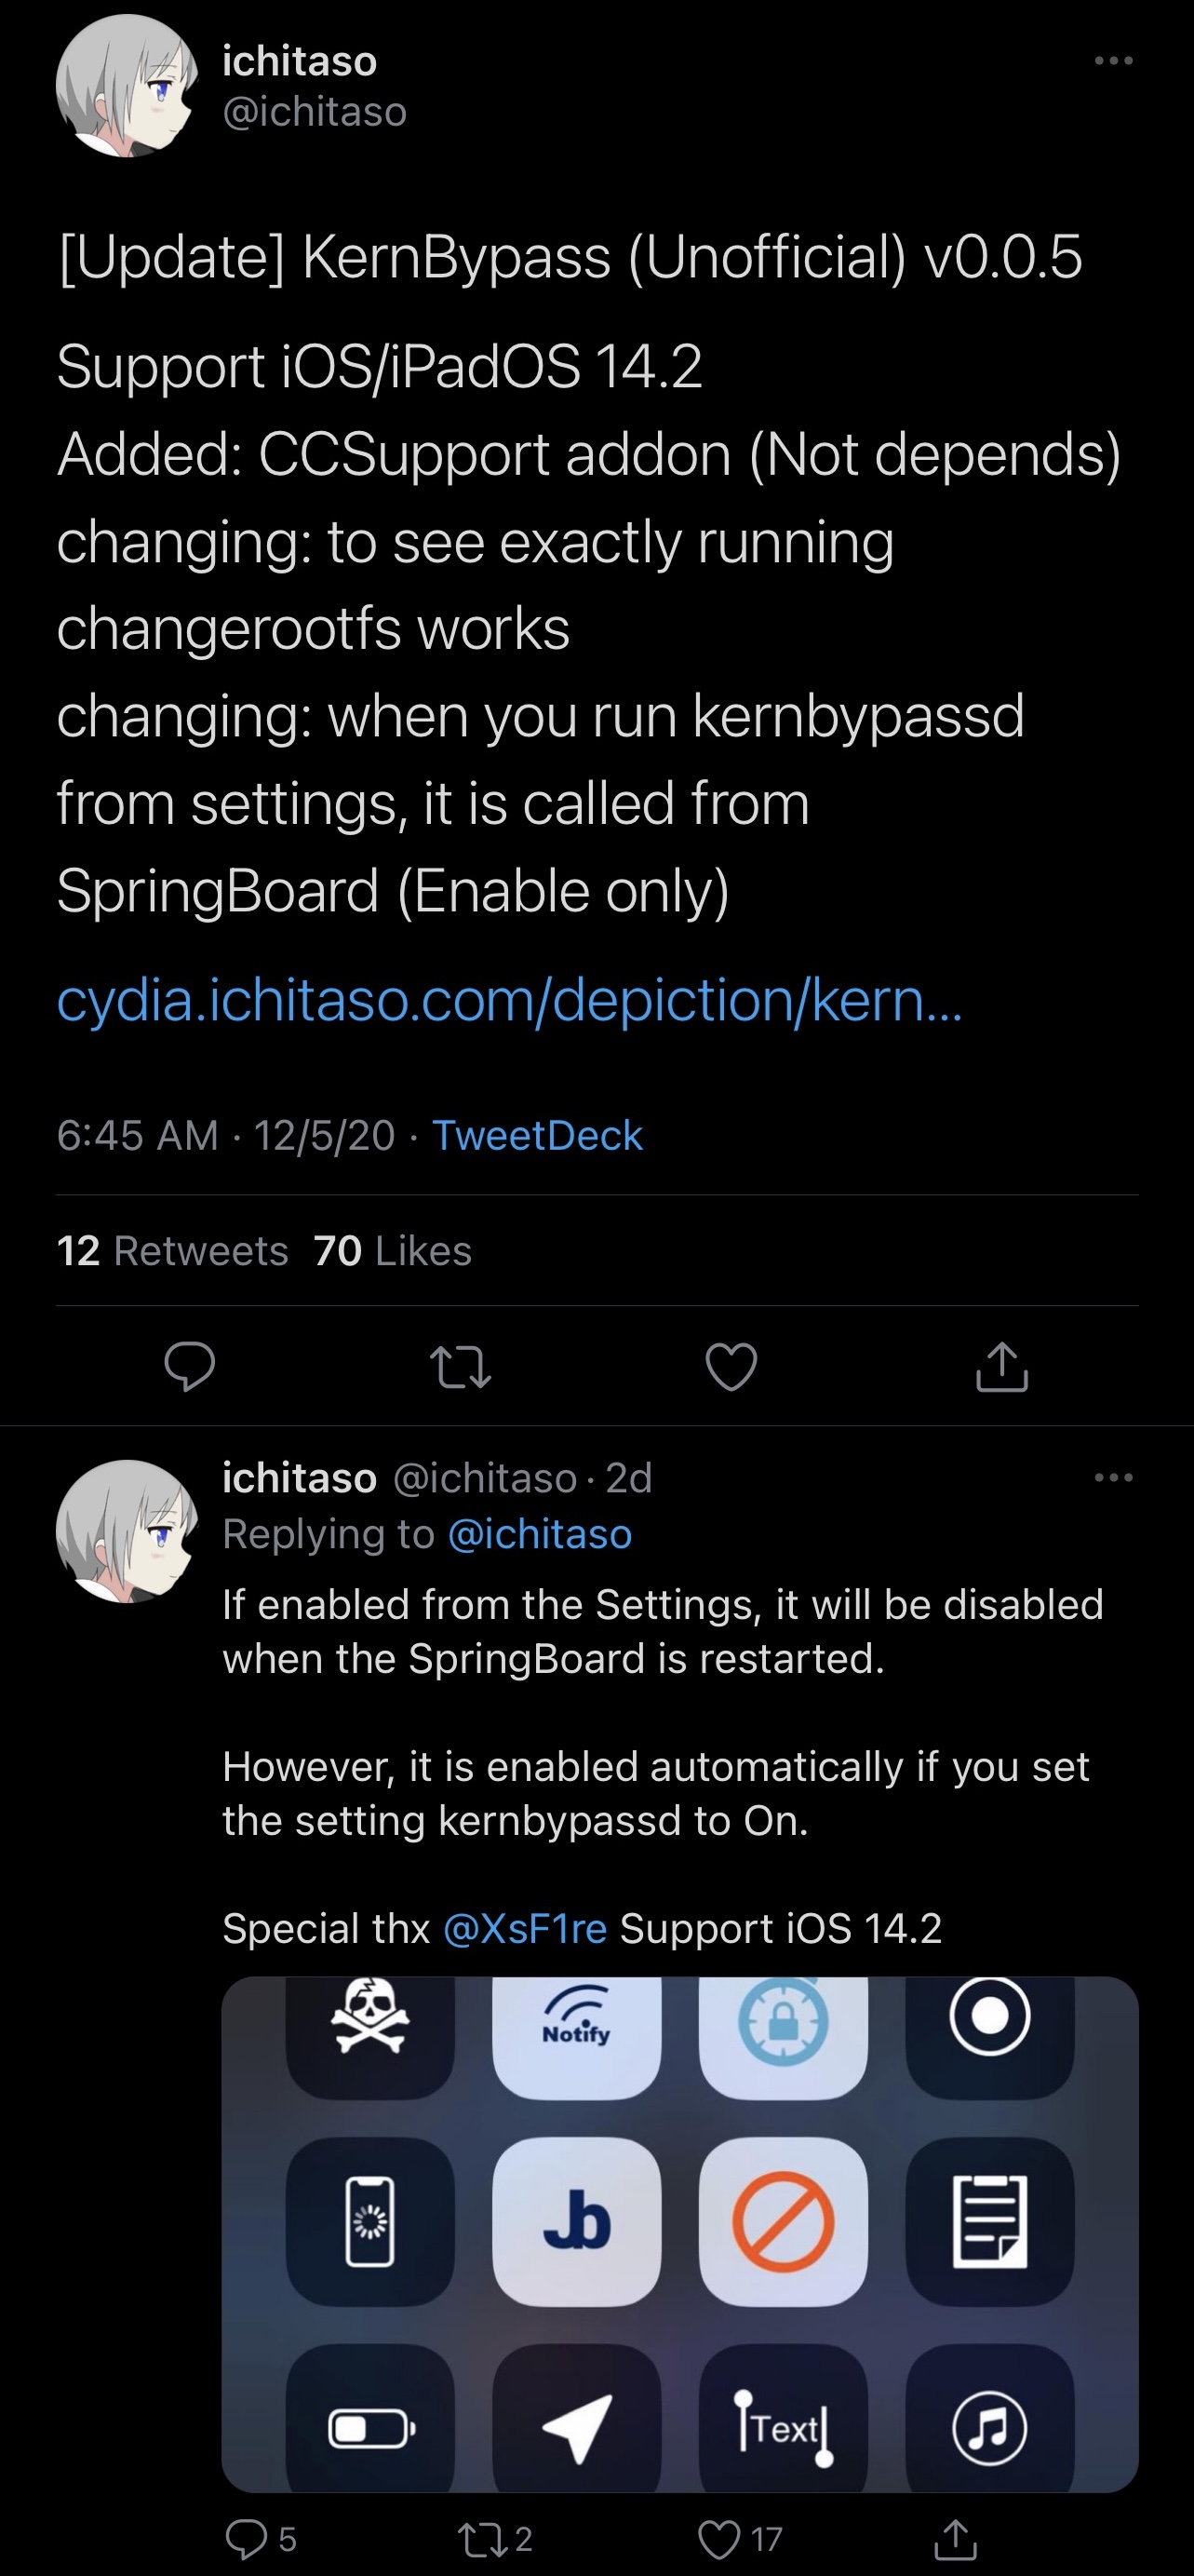Screen dimensions: 1194x2576
Task: Open the attached Control Center screenshot image
Action: (x=680, y=2234)
